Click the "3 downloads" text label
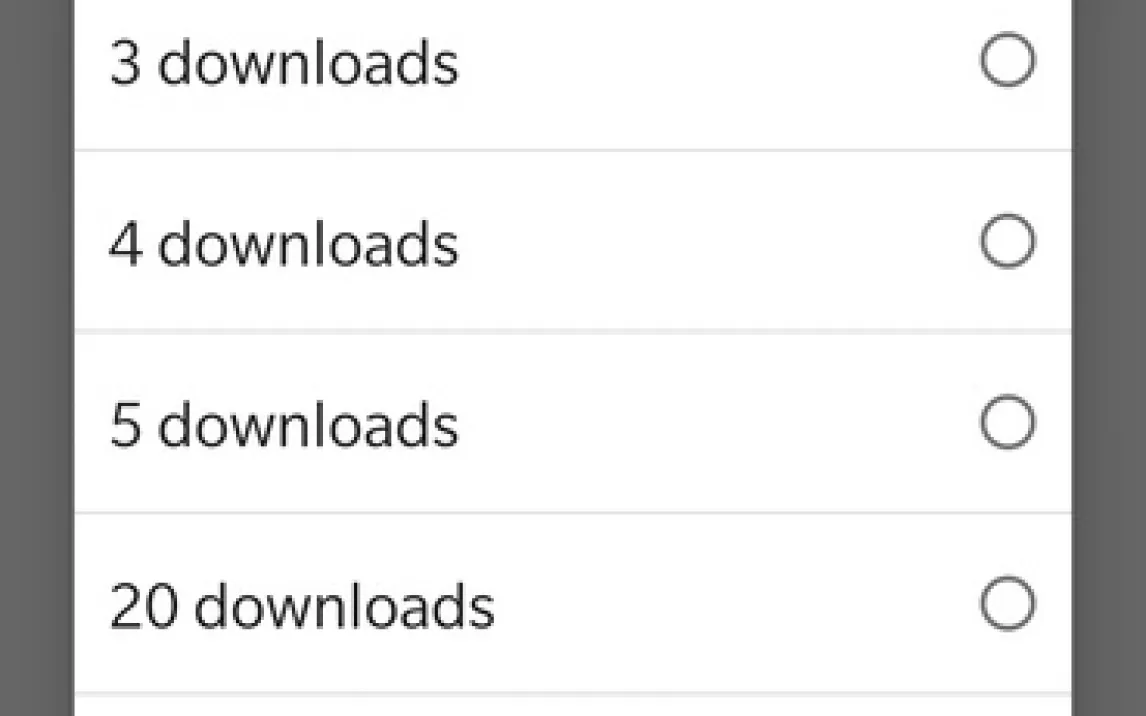Image resolution: width=1146 pixels, height=716 pixels. coord(284,63)
